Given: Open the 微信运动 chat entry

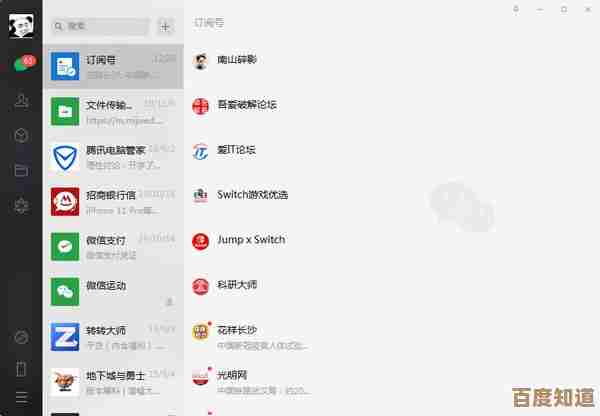Looking at the screenshot, I should (x=113, y=291).
